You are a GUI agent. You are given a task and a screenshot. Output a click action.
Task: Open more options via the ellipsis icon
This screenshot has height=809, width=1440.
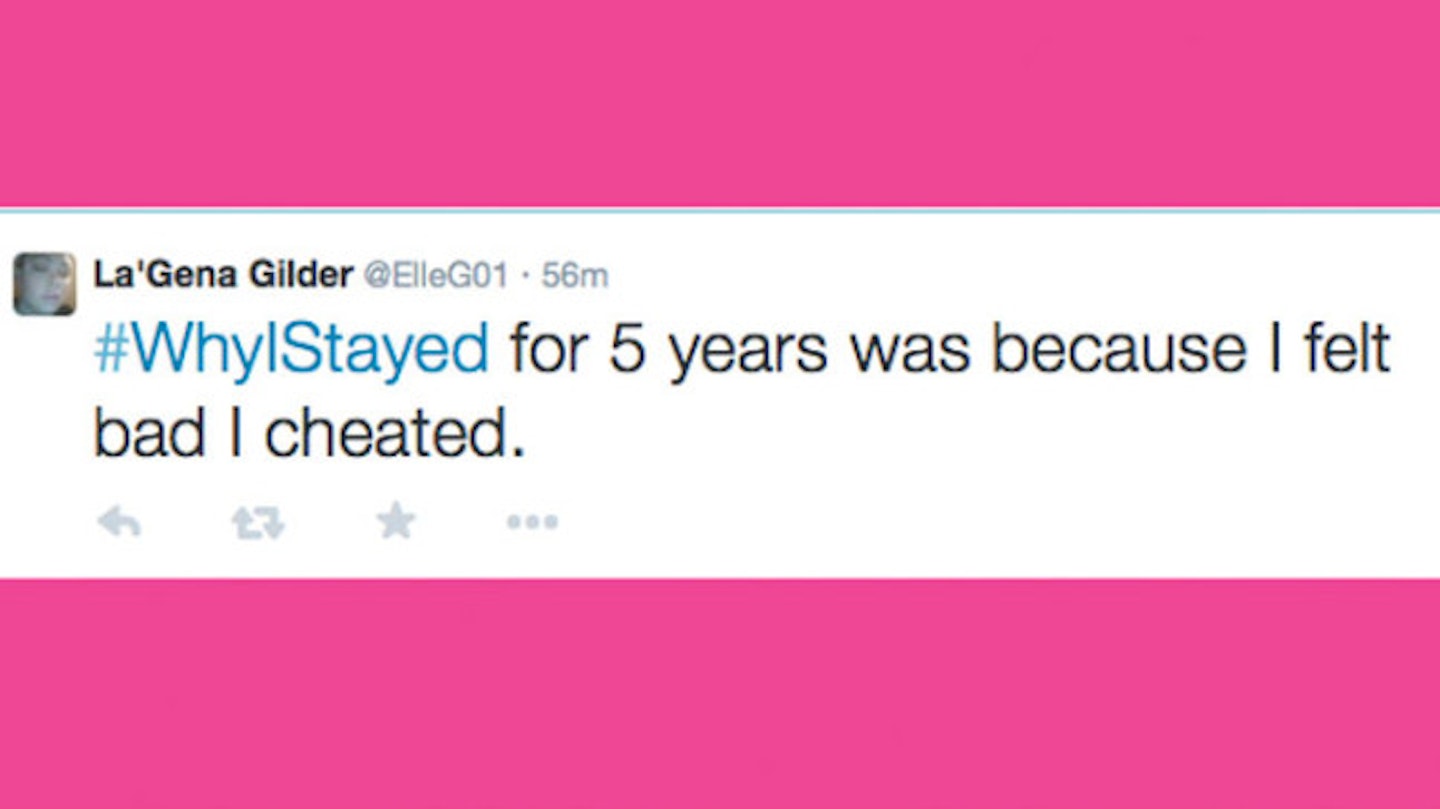pos(532,522)
